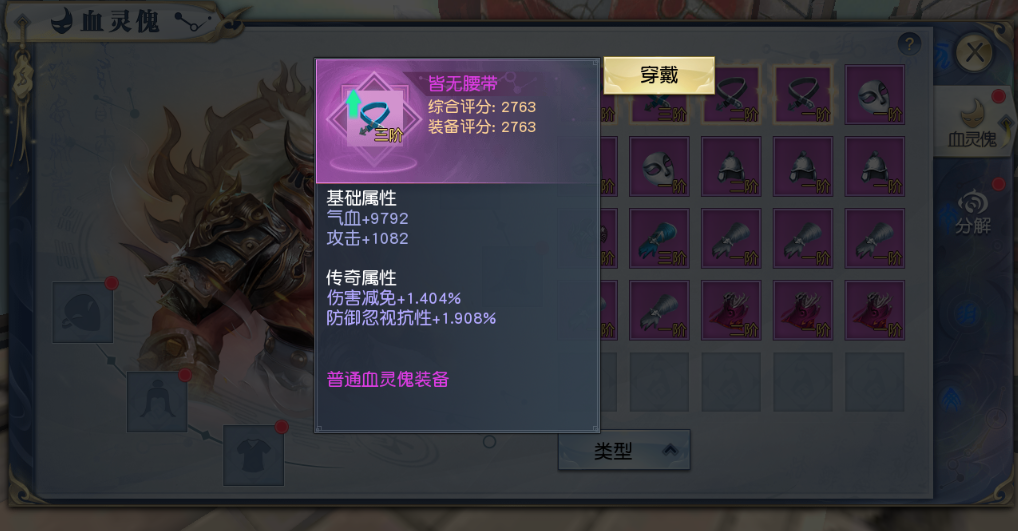1018x531 pixels.
Task: Select the 二阶 red cape item
Action: pos(731,310)
